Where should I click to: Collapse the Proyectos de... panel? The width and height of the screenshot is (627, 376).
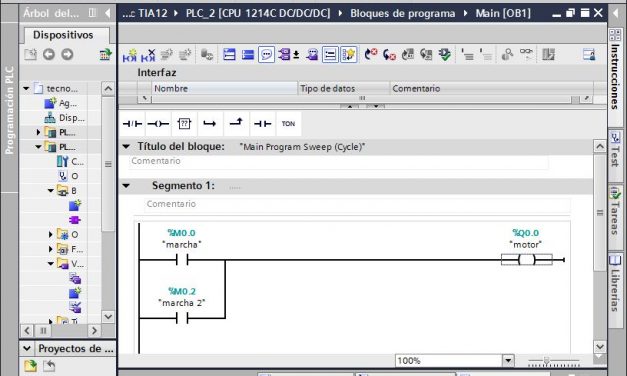[27, 348]
